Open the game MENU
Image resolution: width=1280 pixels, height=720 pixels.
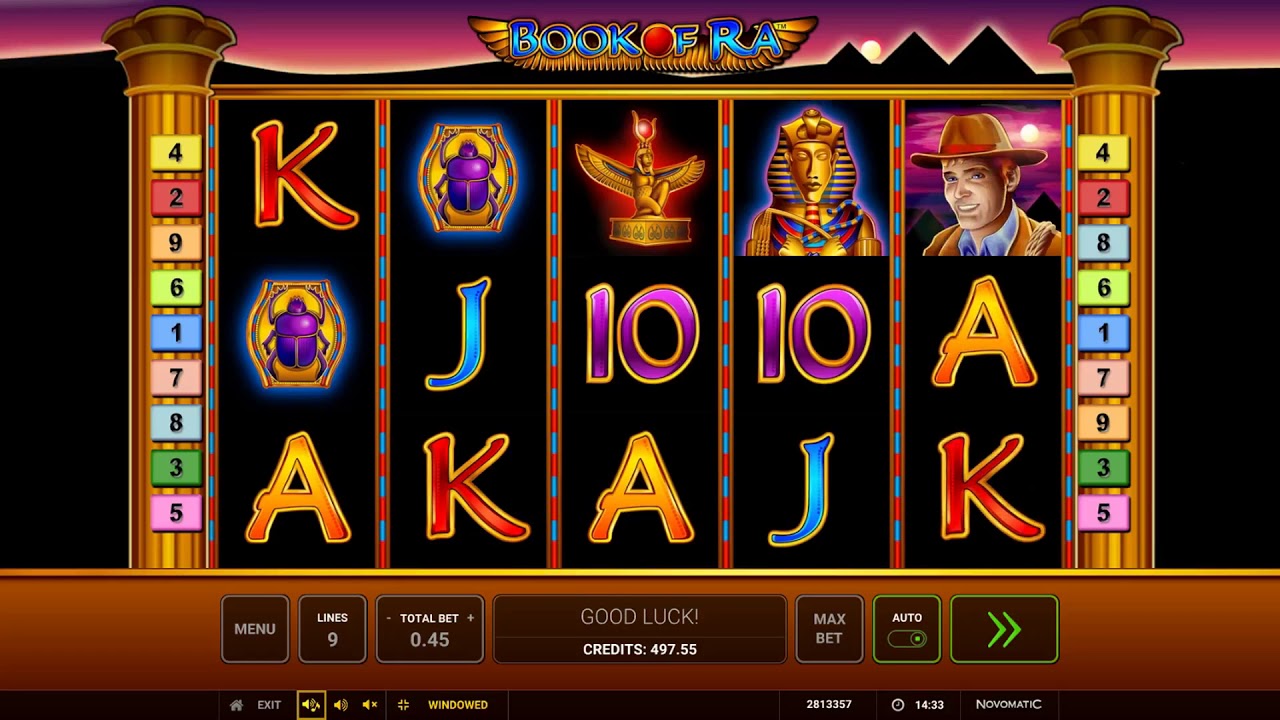[x=255, y=629]
